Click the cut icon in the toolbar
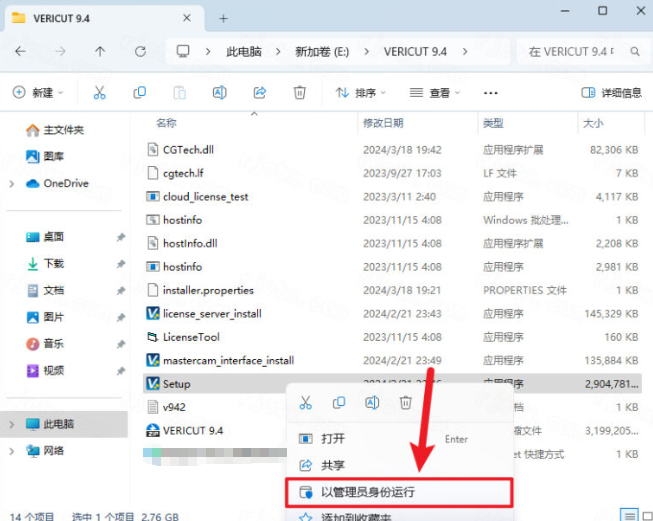653x521 pixels. pyautogui.click(x=99, y=92)
